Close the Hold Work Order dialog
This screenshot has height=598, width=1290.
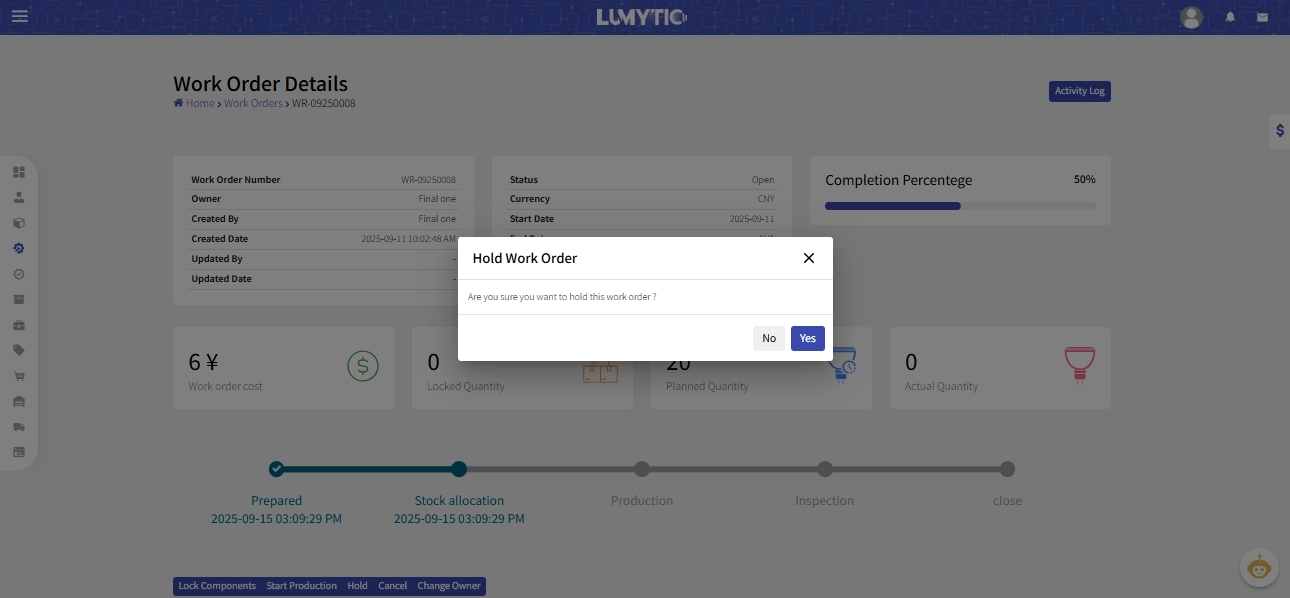pyautogui.click(x=808, y=258)
